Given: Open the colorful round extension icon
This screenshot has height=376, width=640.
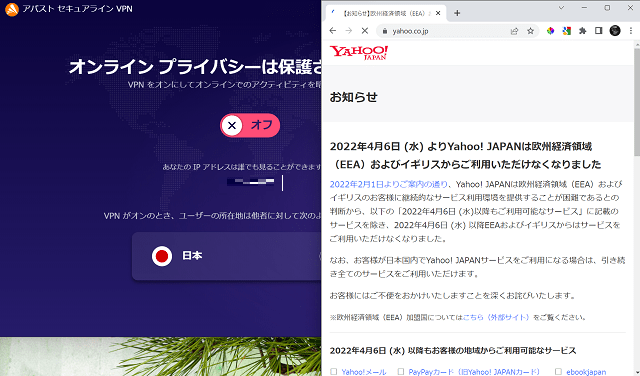Looking at the screenshot, I should (550, 31).
